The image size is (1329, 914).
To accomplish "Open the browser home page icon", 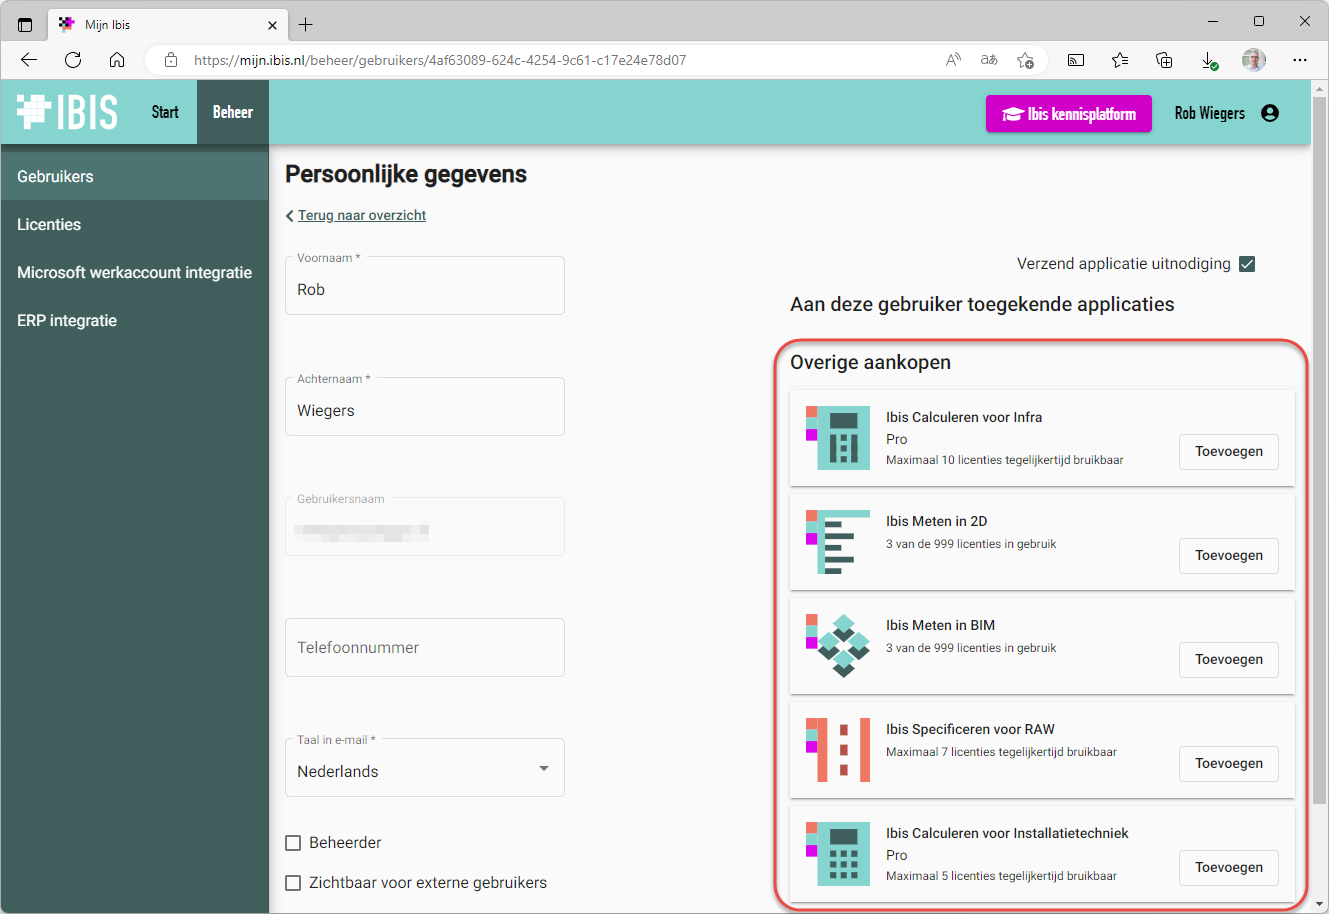I will (117, 60).
